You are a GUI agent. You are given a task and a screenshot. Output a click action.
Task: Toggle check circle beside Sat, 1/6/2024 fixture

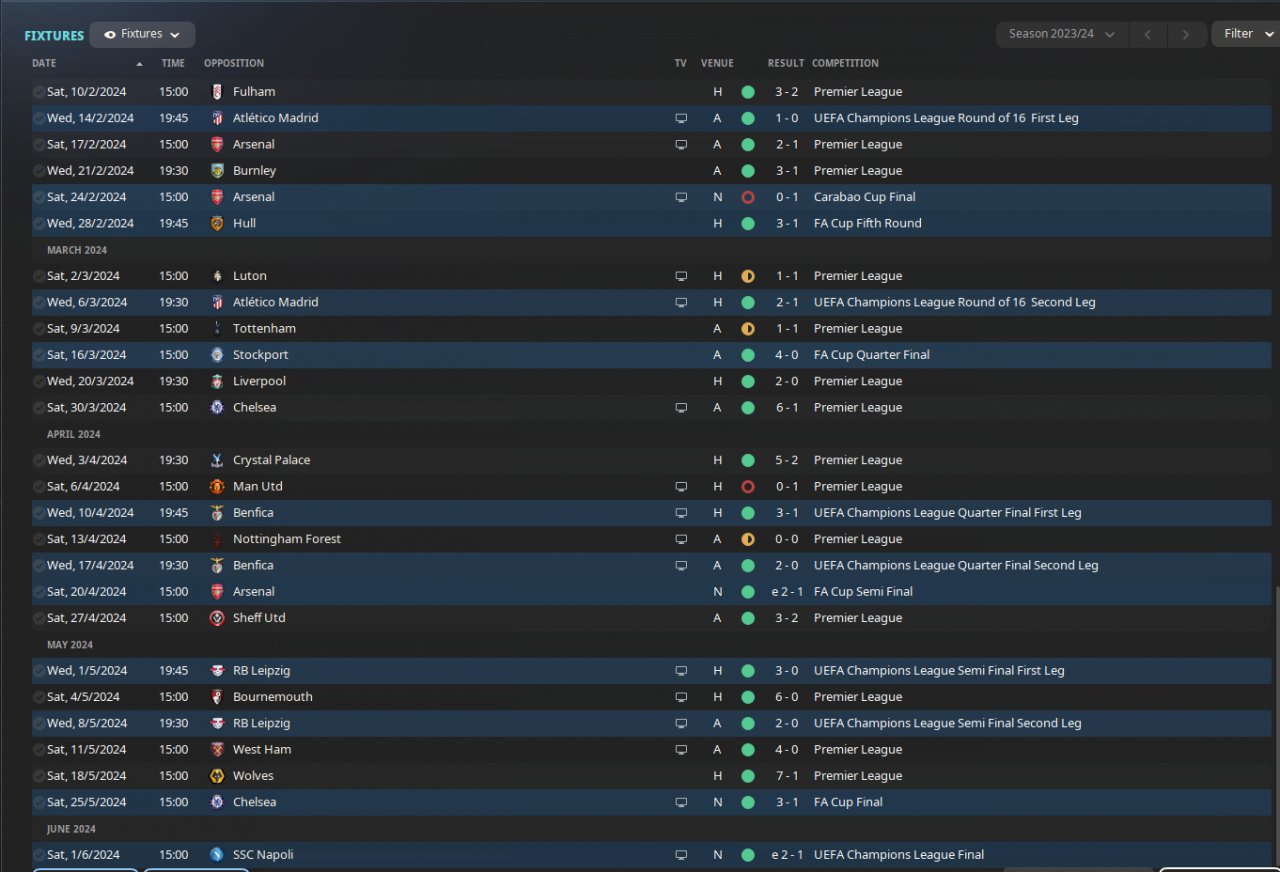point(38,855)
